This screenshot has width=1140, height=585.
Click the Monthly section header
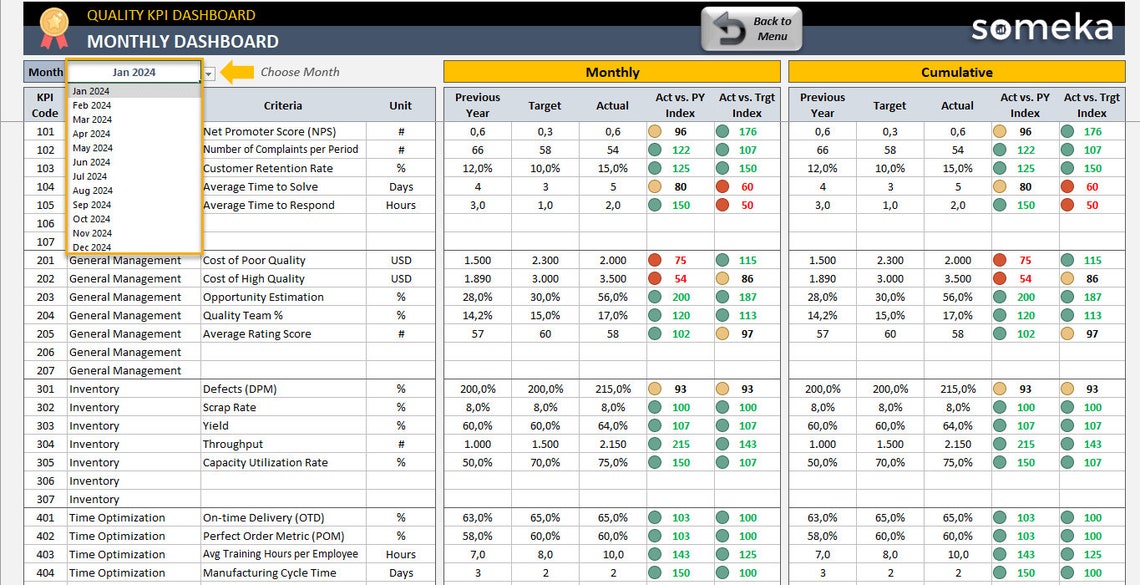point(612,71)
